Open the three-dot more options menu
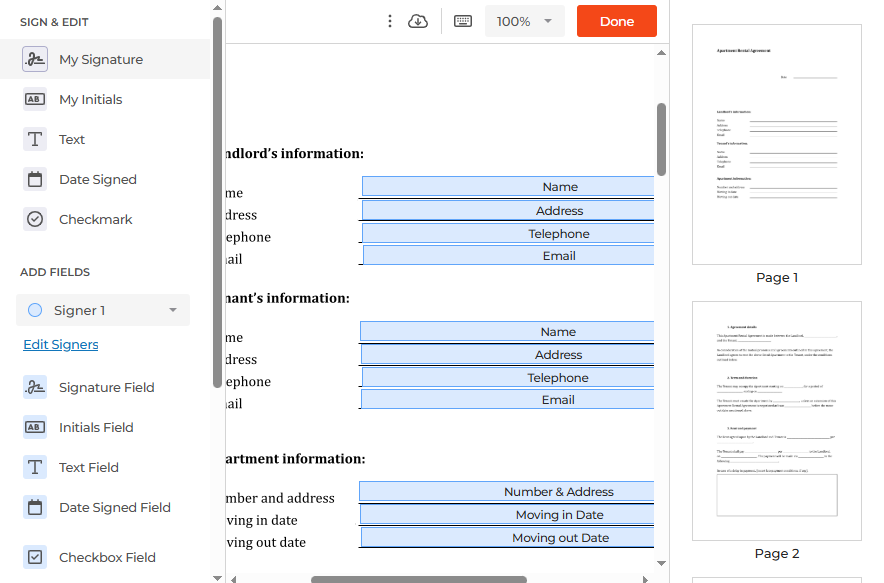The image size is (884, 583). coord(390,21)
